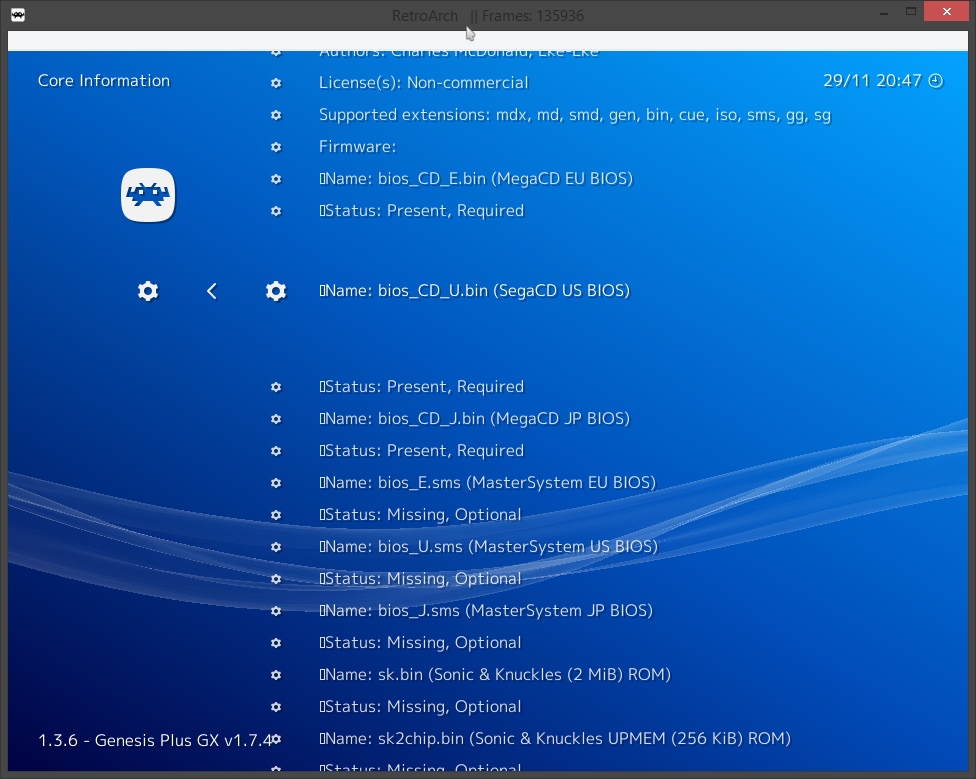Screen dimensions: 976x779
Task: Click the gear icon beside Supported extensions
Action: tap(276, 115)
